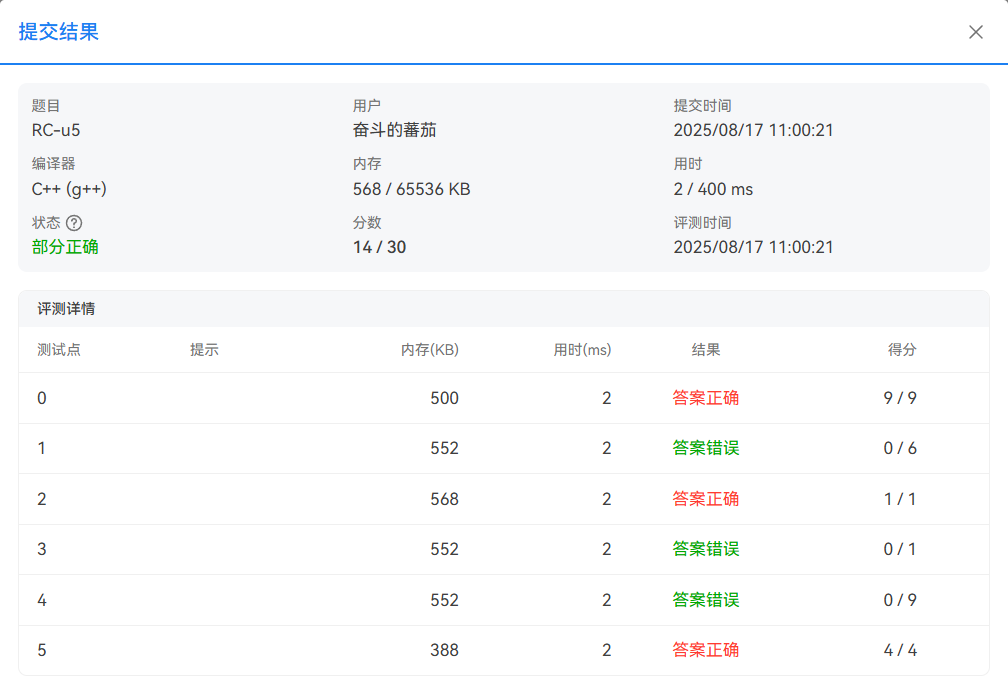The height and width of the screenshot is (684, 1008).
Task: Click 答案正确 result for test point 0
Action: point(705,398)
